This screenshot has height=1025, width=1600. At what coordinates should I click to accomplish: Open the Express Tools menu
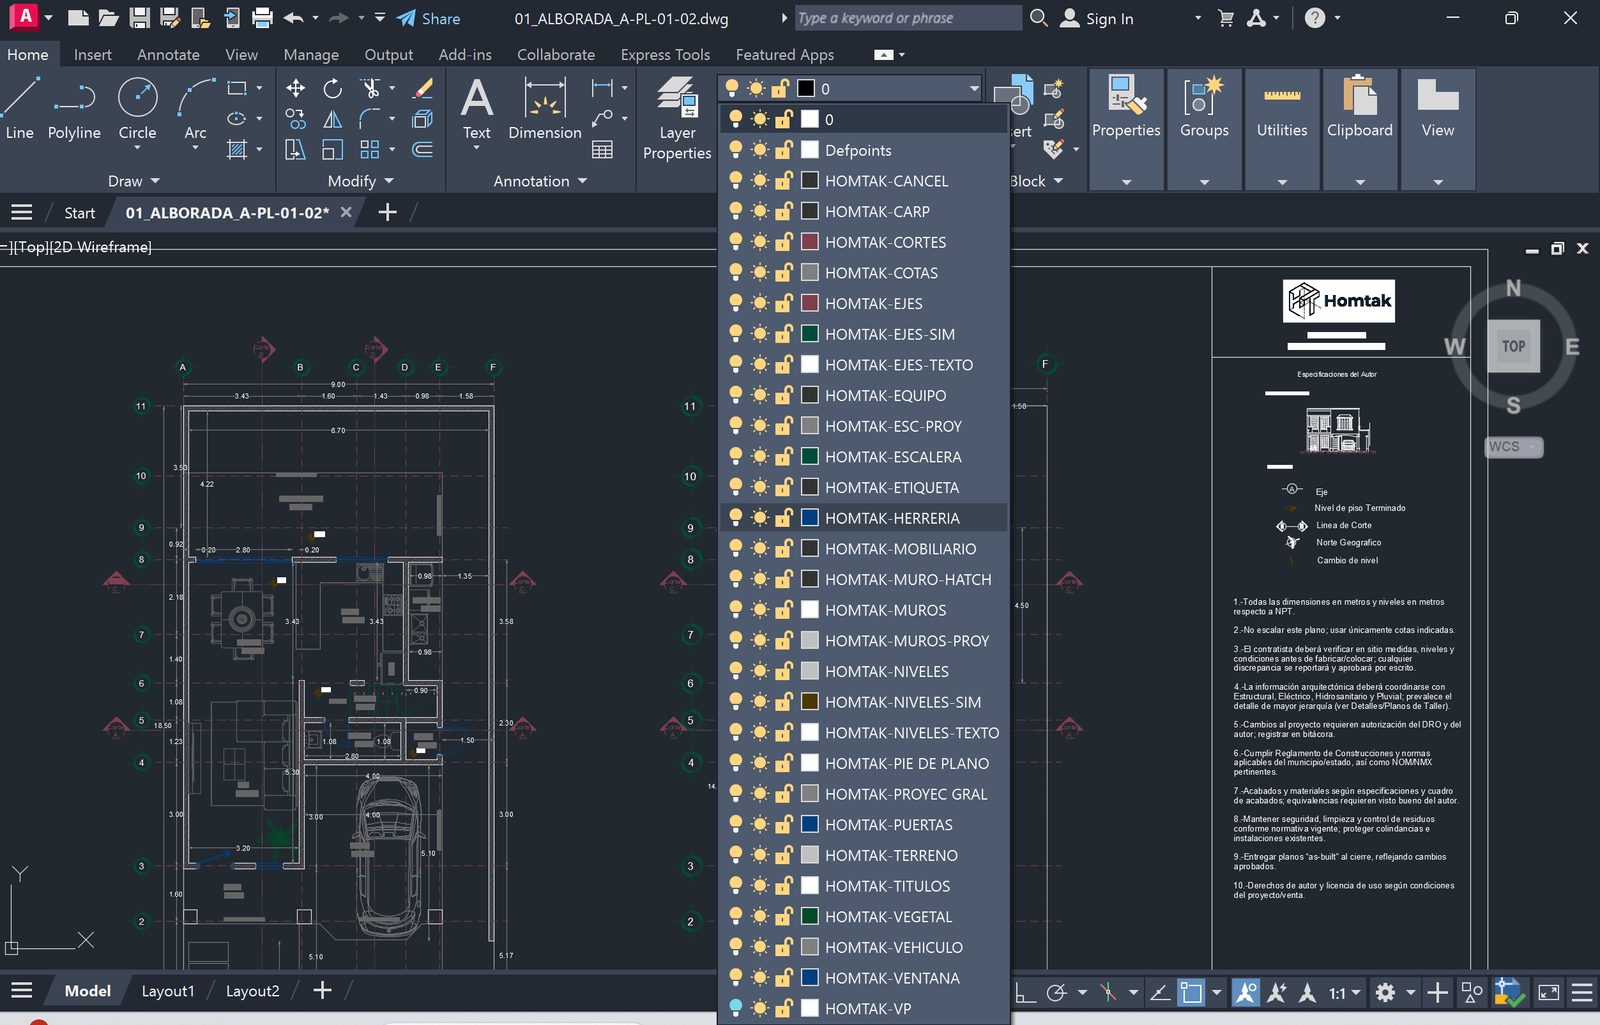pos(664,54)
